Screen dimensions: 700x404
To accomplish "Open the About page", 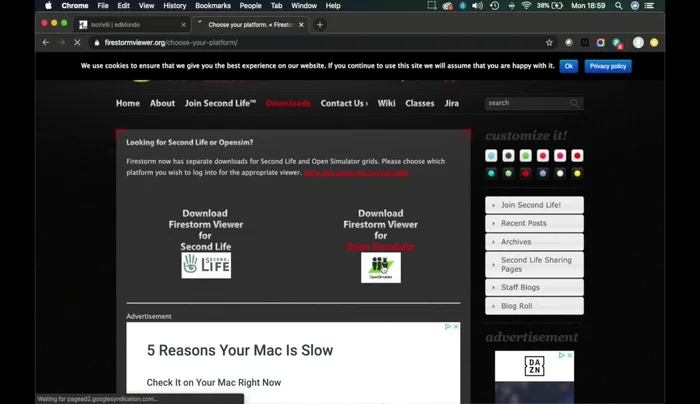I will pos(162,103).
